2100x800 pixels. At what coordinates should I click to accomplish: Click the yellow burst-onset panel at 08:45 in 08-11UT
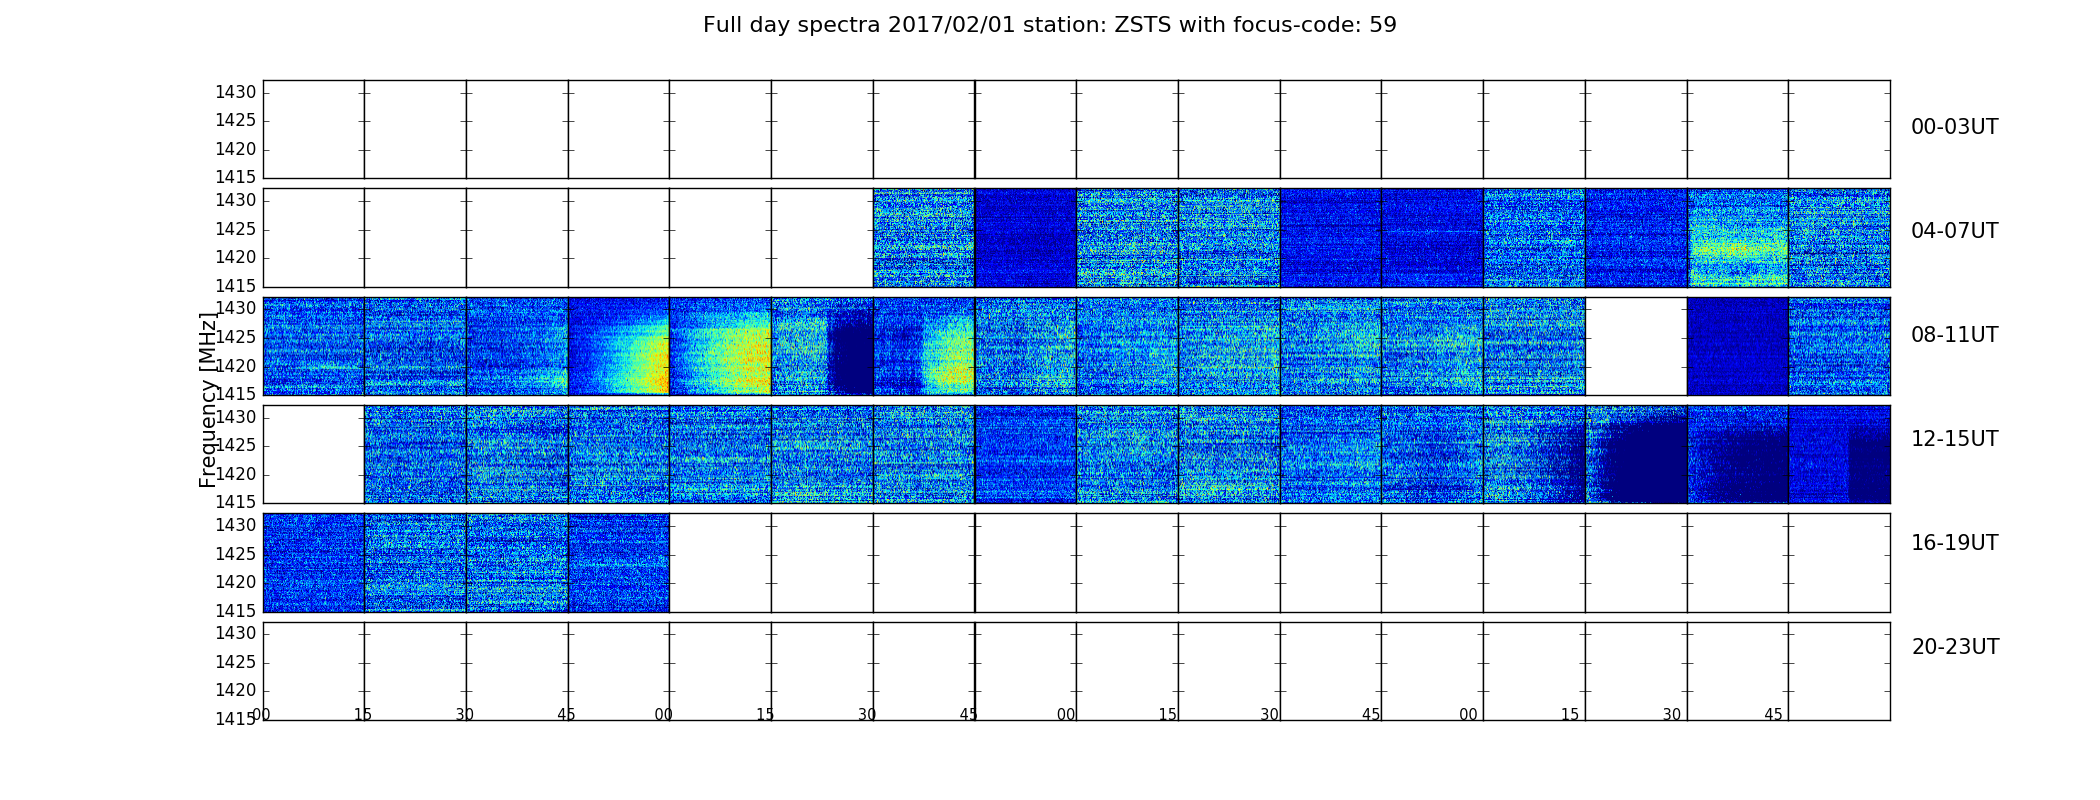pos(619,346)
